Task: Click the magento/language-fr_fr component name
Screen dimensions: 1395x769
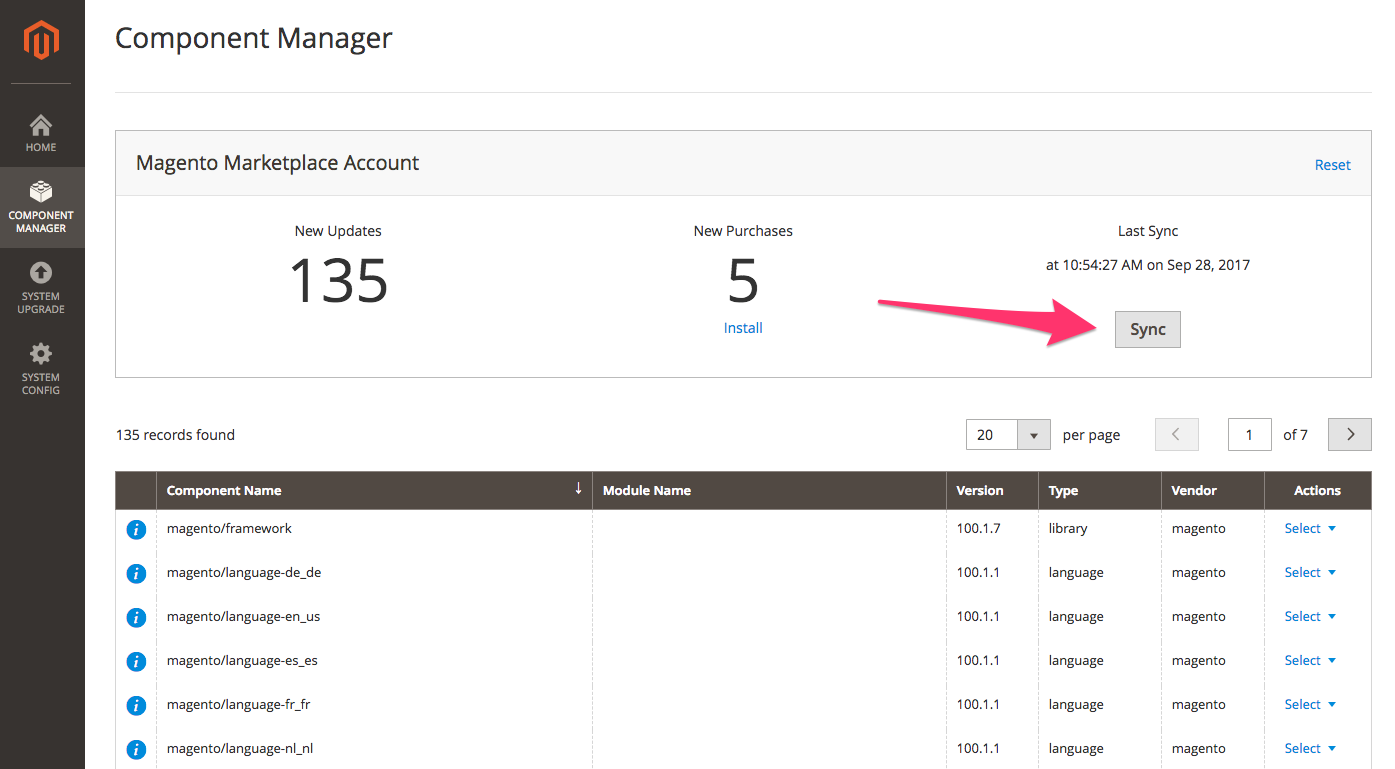Action: 239,704
